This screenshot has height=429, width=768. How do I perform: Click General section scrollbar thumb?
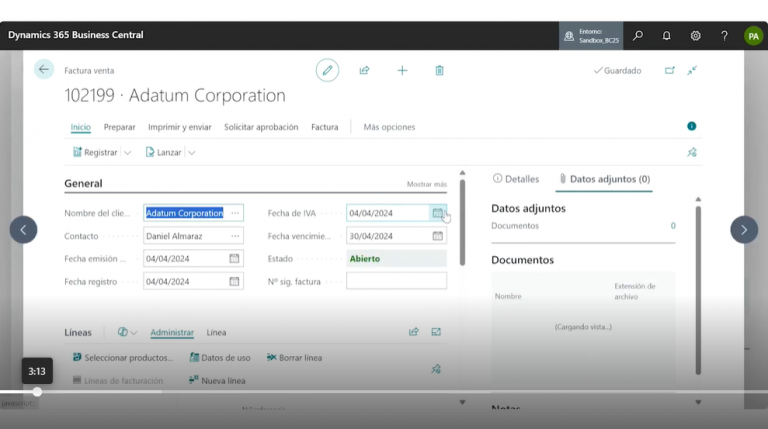tap(462, 223)
